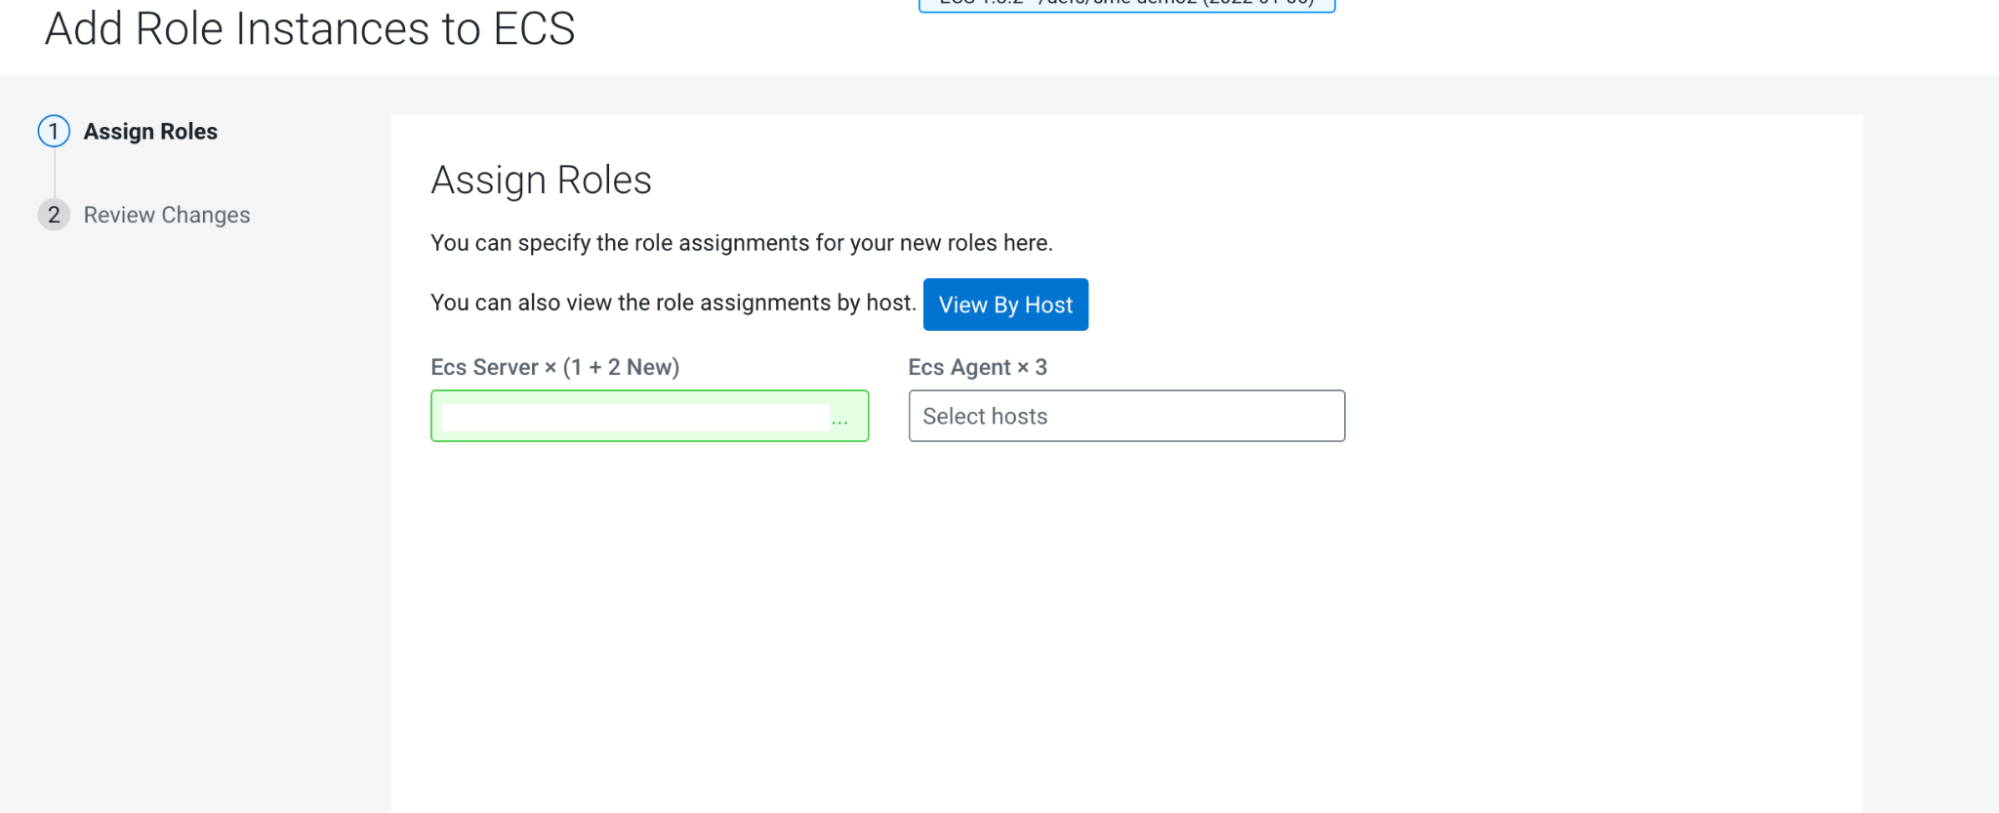1999x813 pixels.
Task: Click the step 1 circle icon
Action: click(54, 131)
